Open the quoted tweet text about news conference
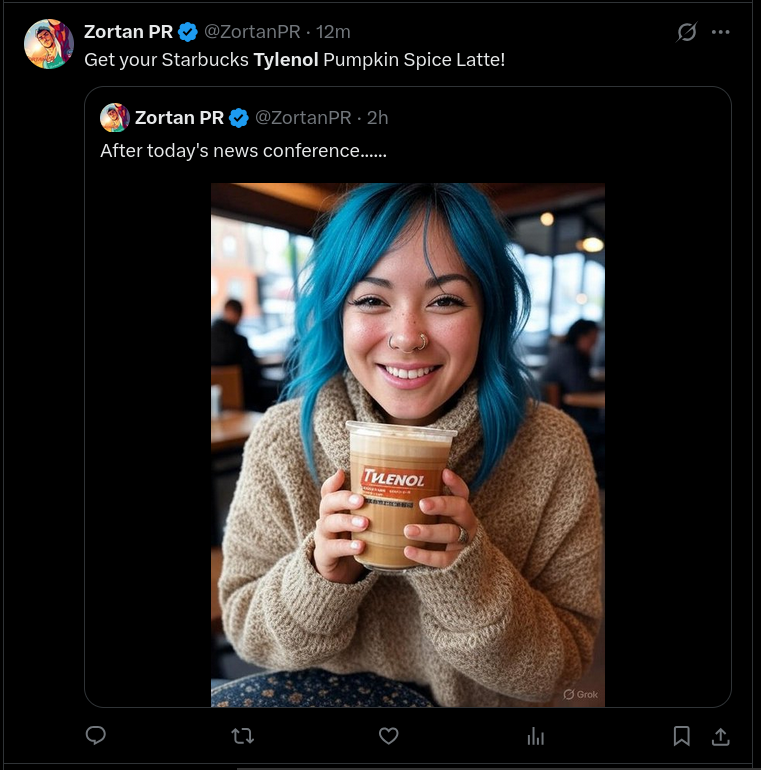Screen dimensions: 761x770 [244, 151]
